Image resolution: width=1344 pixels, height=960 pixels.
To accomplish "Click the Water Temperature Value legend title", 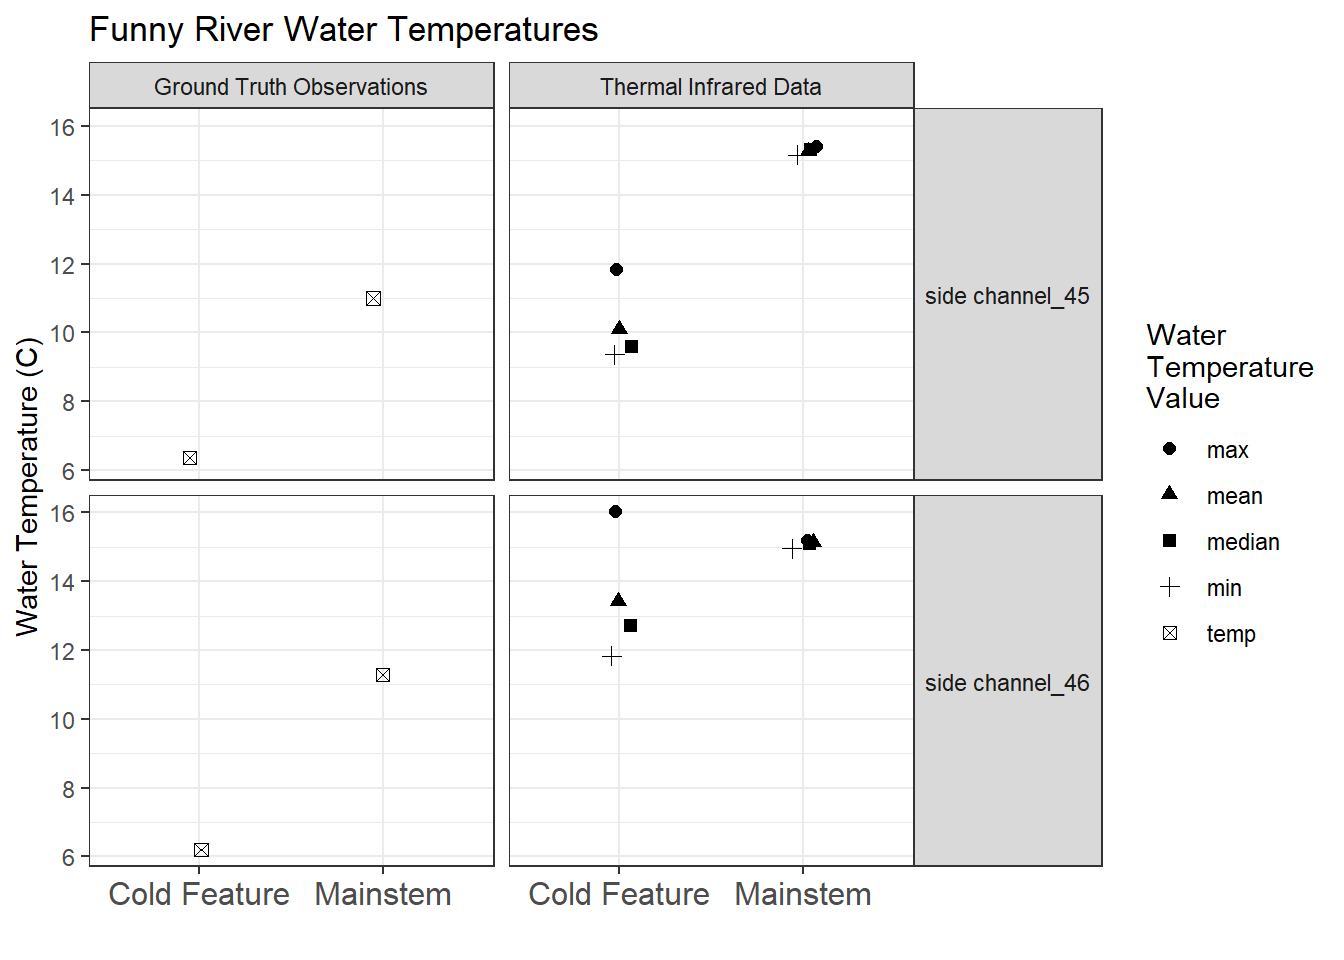I will (1229, 367).
